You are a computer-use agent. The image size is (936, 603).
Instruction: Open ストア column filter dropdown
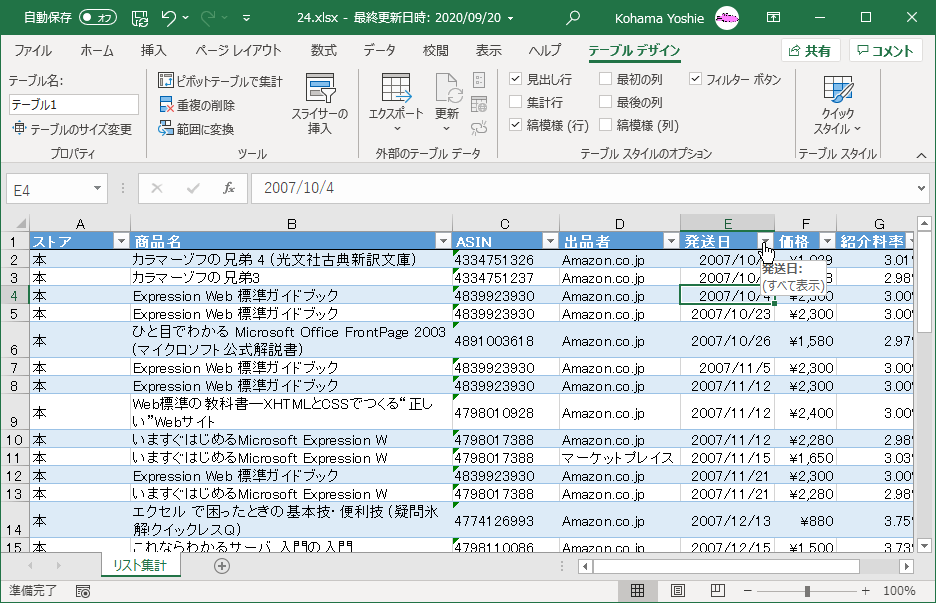pos(121,241)
